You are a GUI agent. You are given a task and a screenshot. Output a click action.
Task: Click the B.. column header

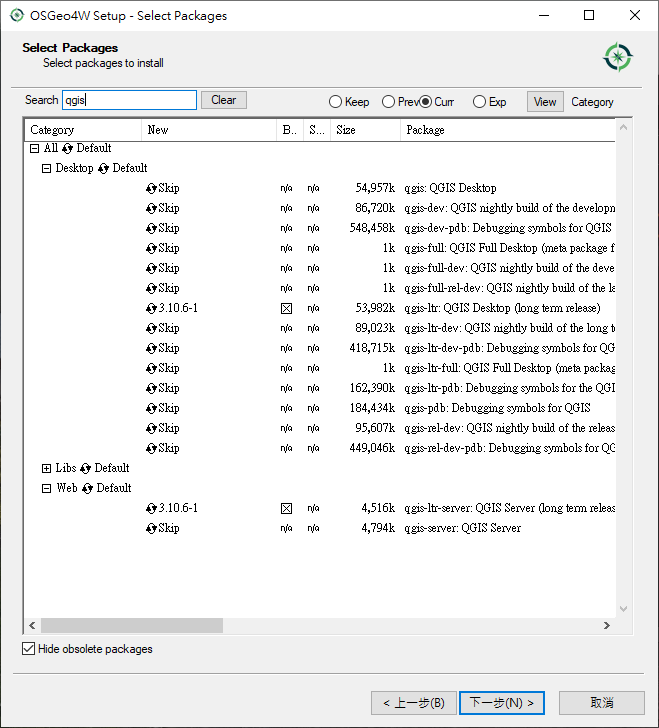(290, 130)
